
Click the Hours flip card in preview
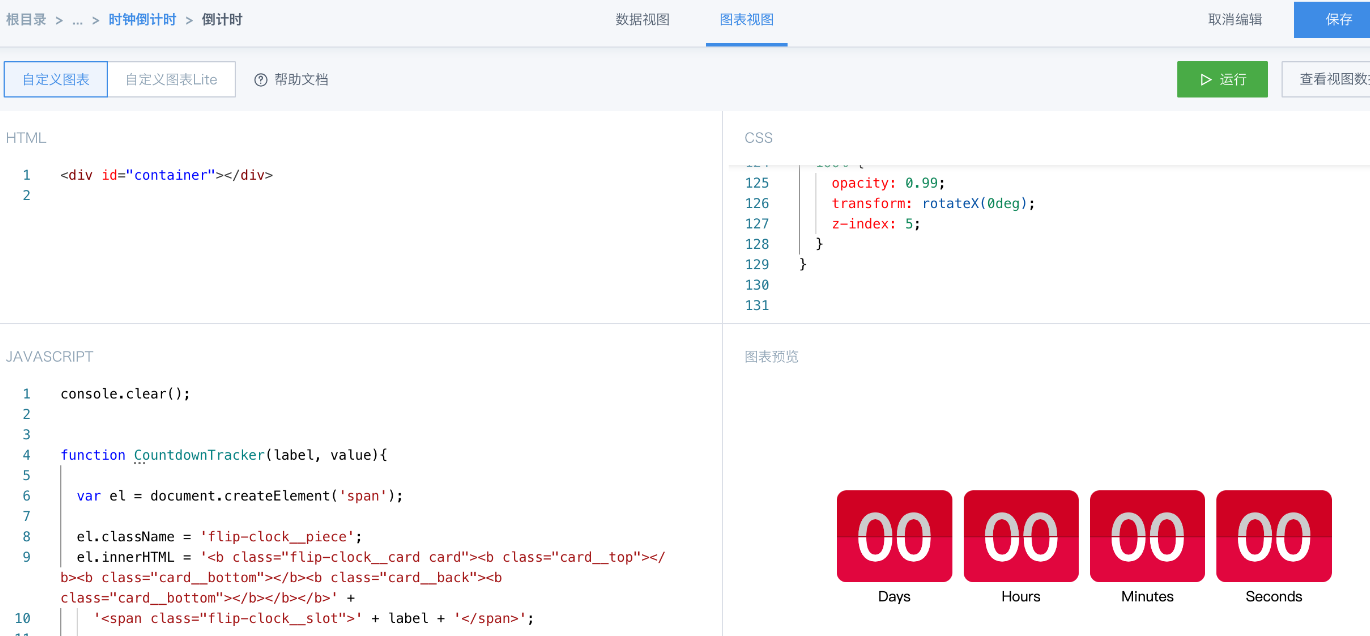click(x=1021, y=536)
